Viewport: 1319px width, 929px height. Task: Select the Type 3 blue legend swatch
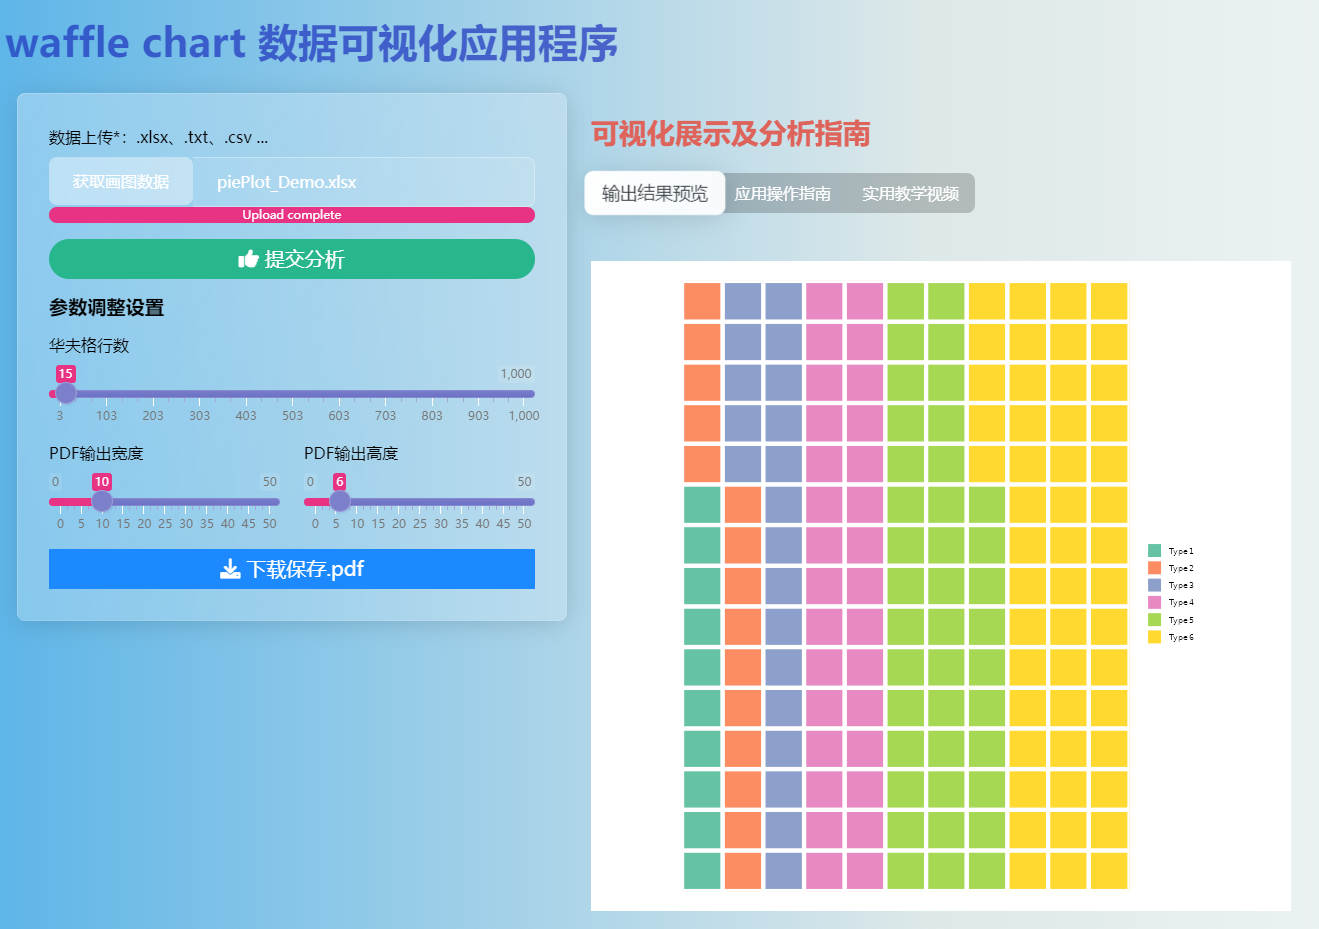pos(1153,585)
